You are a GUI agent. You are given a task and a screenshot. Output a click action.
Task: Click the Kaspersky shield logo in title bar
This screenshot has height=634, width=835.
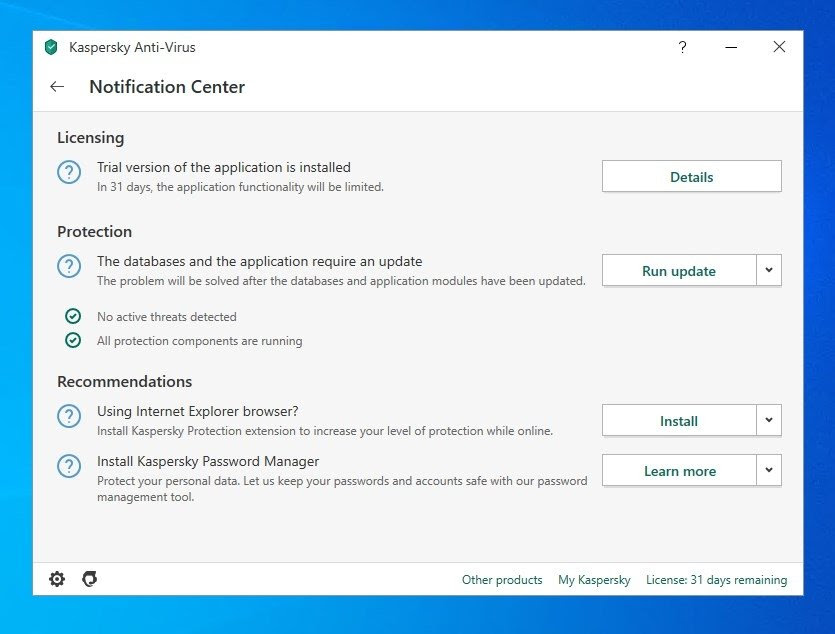tap(51, 47)
